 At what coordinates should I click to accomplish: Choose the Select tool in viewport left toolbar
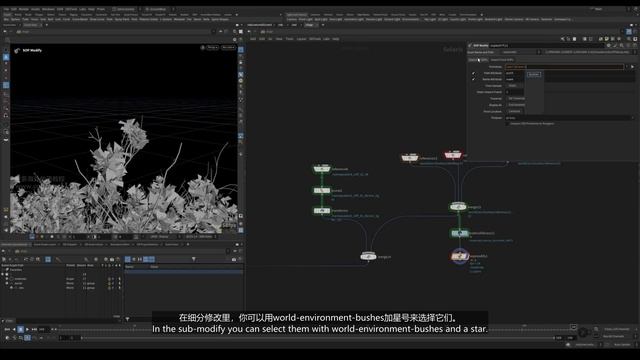pos(6,58)
